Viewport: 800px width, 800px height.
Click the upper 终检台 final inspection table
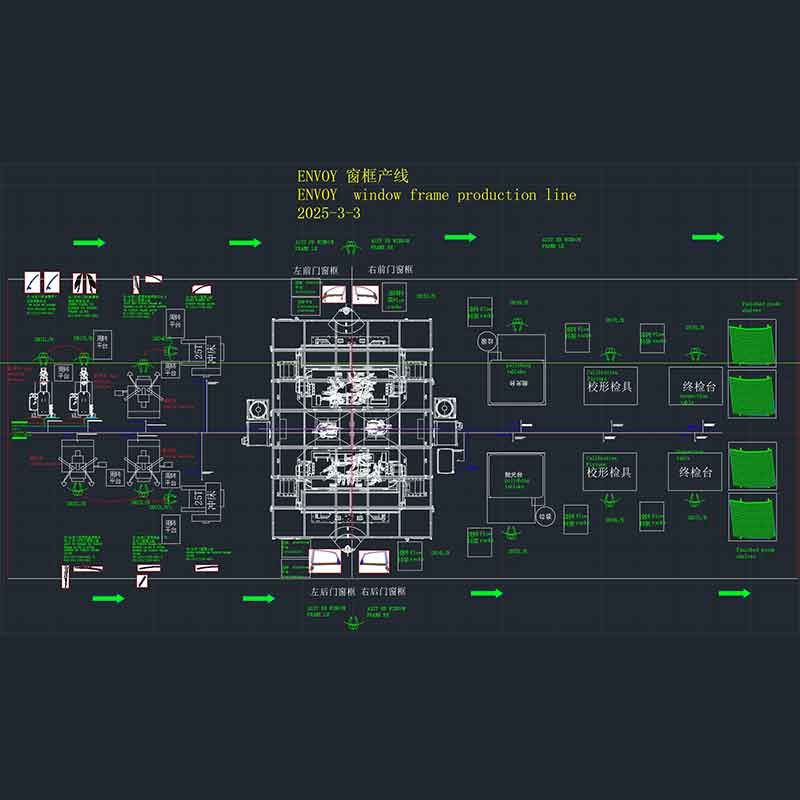click(696, 386)
